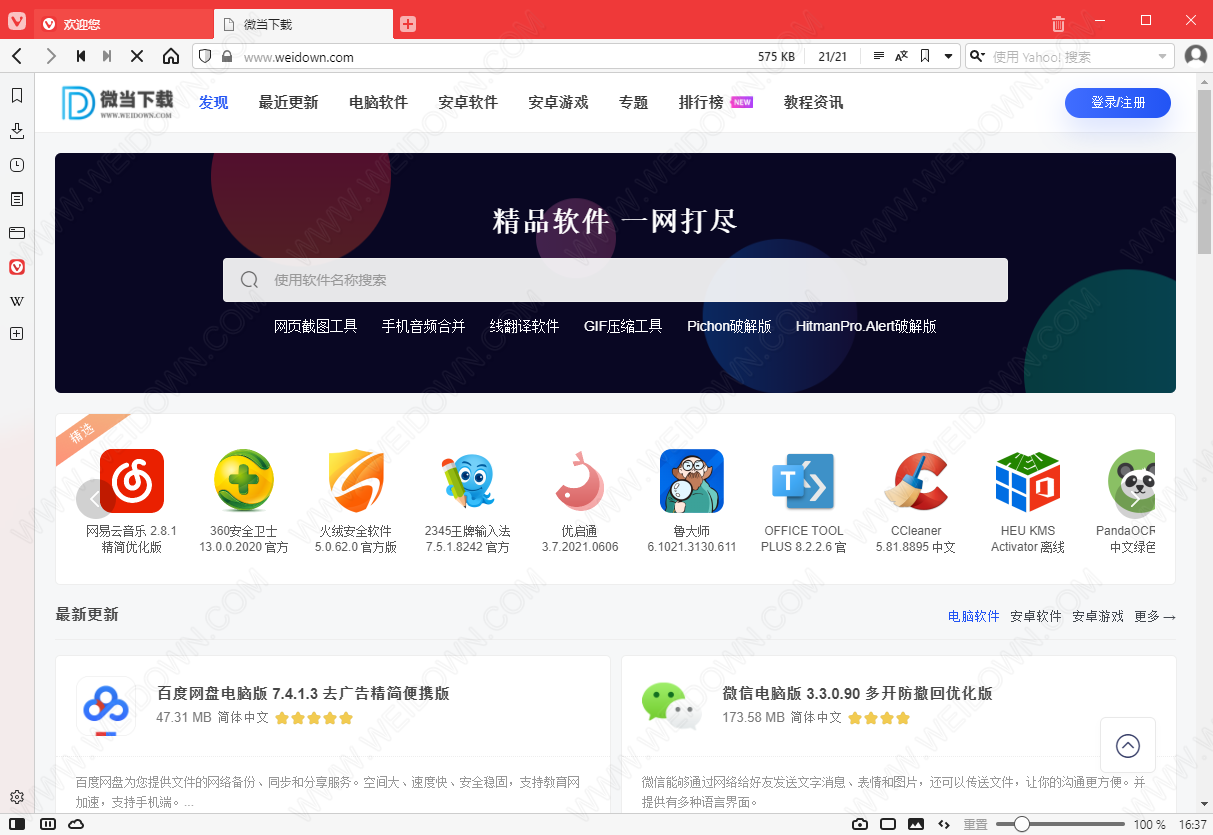The image size is (1213, 835).
Task: Open the 最近更新 navigation item
Action: tap(288, 102)
